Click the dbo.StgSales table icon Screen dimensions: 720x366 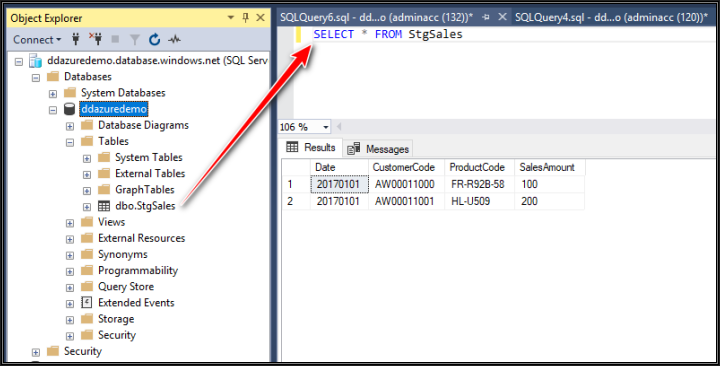(104, 206)
